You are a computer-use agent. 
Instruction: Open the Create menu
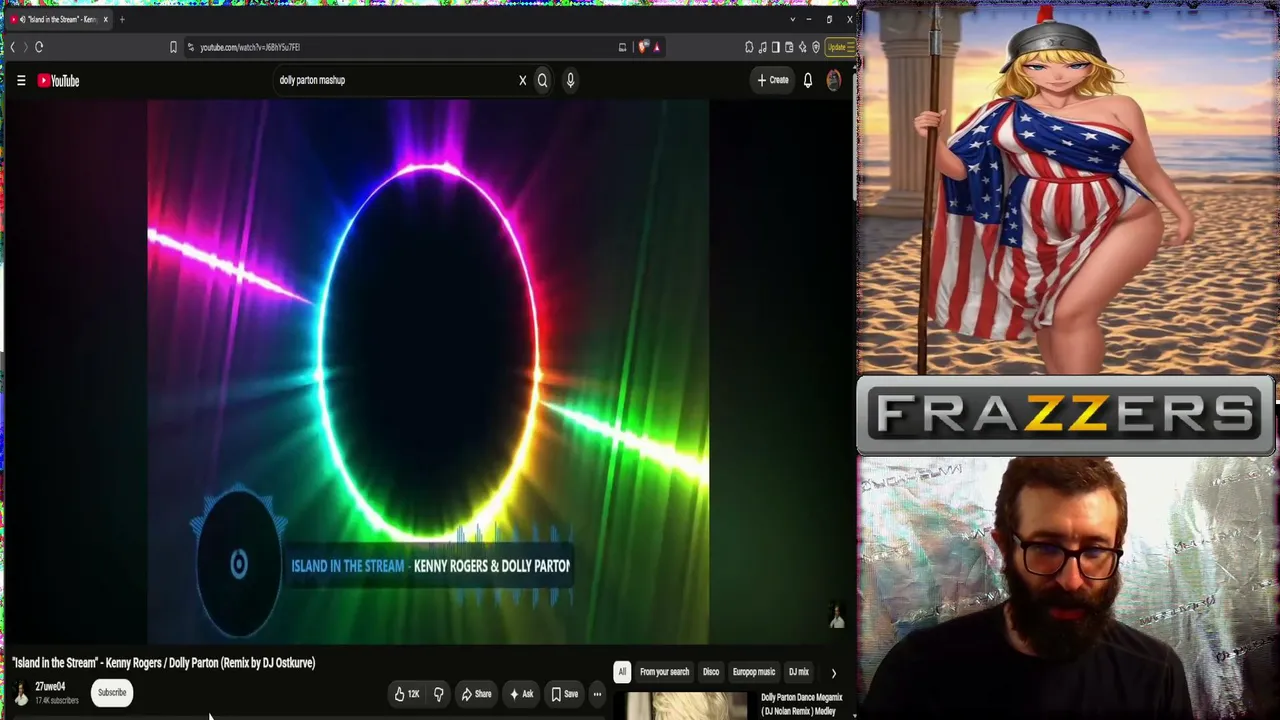tap(773, 80)
